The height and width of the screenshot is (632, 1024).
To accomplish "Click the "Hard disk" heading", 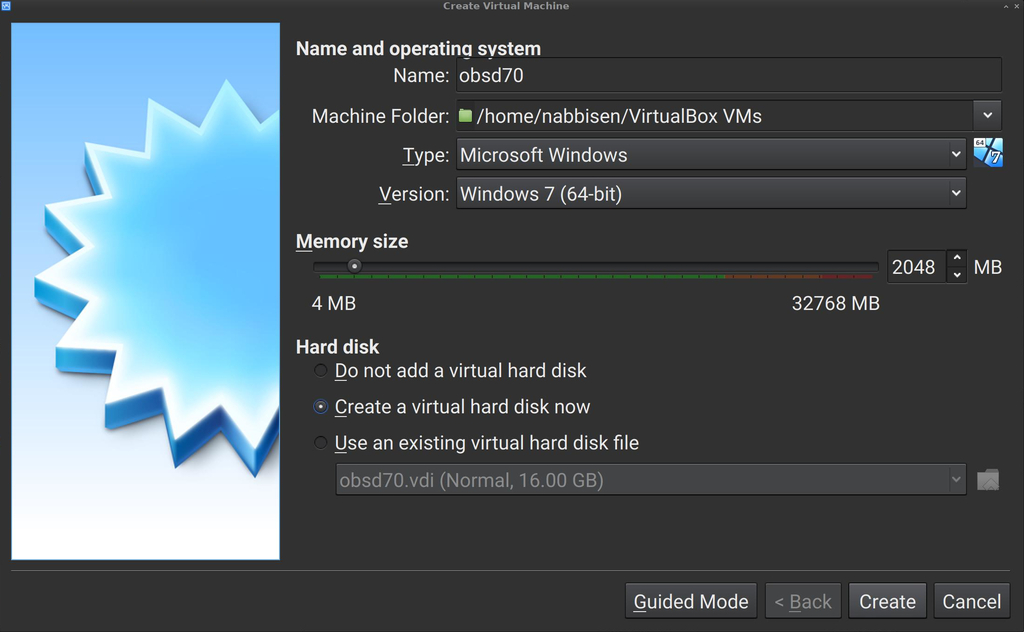I will tap(338, 347).
